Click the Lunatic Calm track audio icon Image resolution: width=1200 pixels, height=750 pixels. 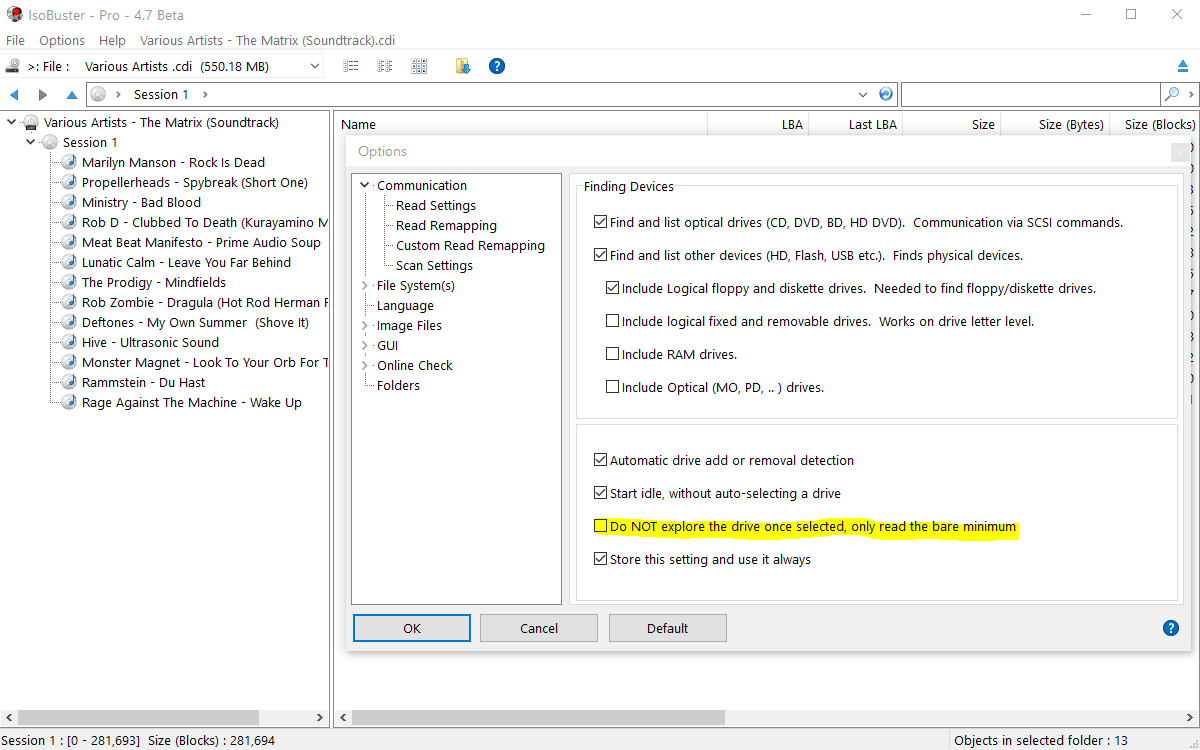coord(69,262)
